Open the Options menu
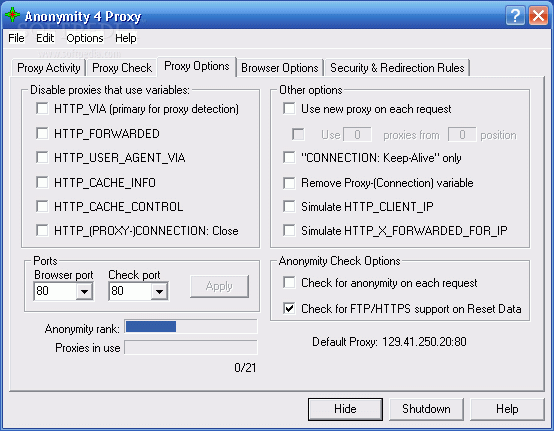The width and height of the screenshot is (554, 431). point(85,38)
